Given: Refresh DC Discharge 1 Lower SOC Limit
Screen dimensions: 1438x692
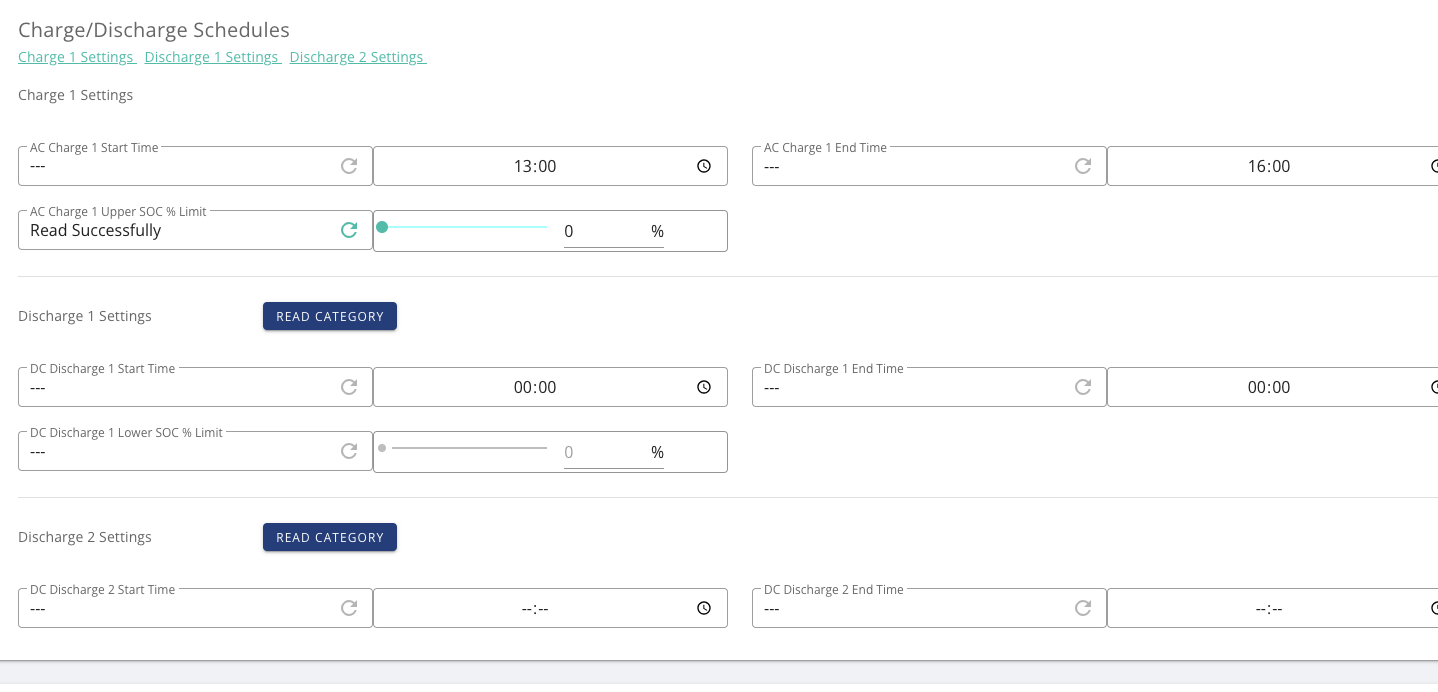Looking at the screenshot, I should (x=349, y=451).
